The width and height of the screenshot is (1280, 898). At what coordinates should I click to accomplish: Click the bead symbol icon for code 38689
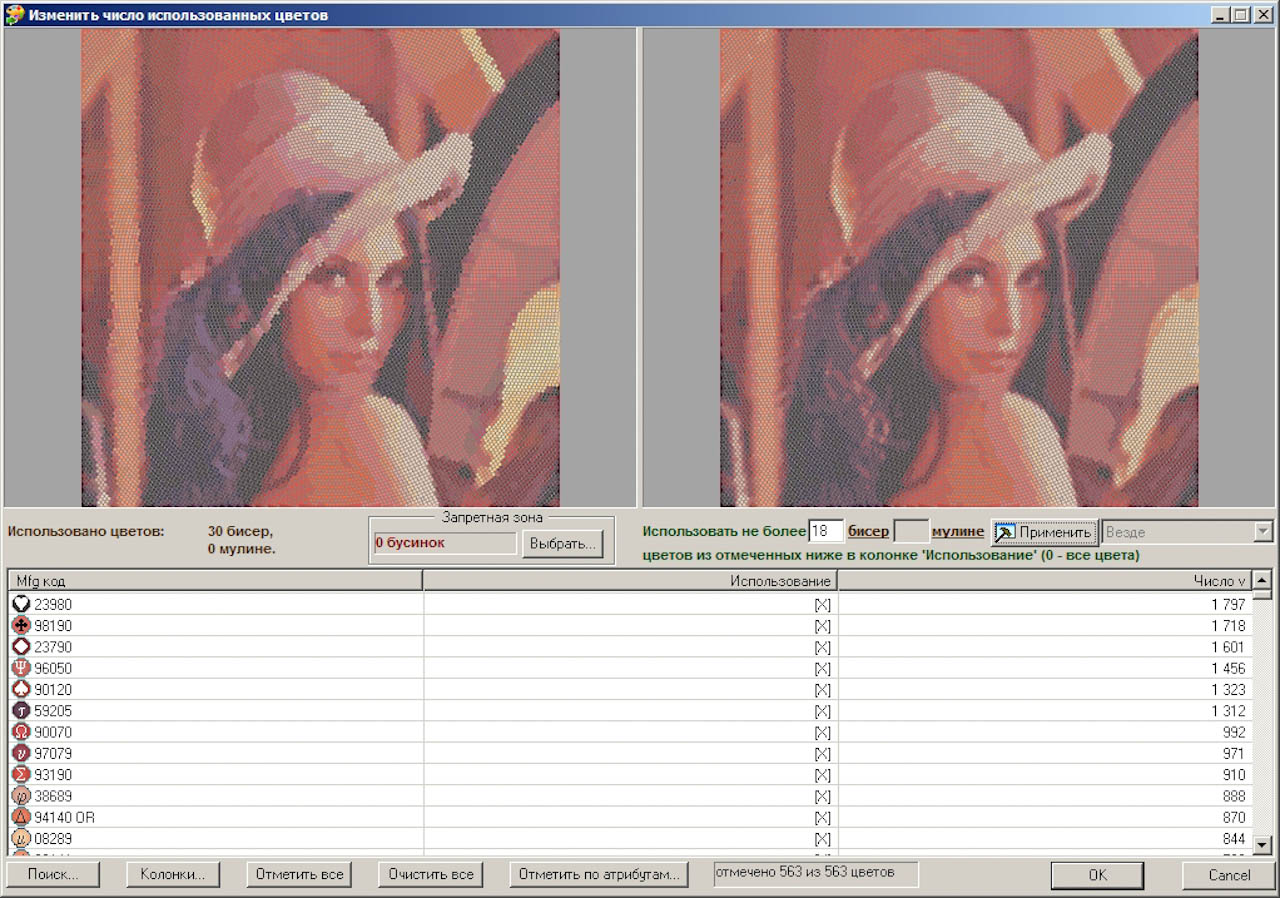(x=22, y=796)
